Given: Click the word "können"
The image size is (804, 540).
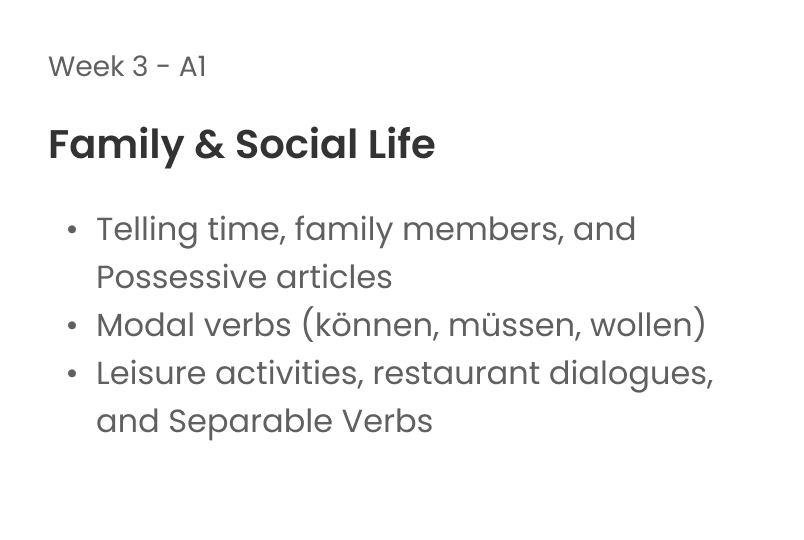Looking at the screenshot, I should click(x=371, y=325).
